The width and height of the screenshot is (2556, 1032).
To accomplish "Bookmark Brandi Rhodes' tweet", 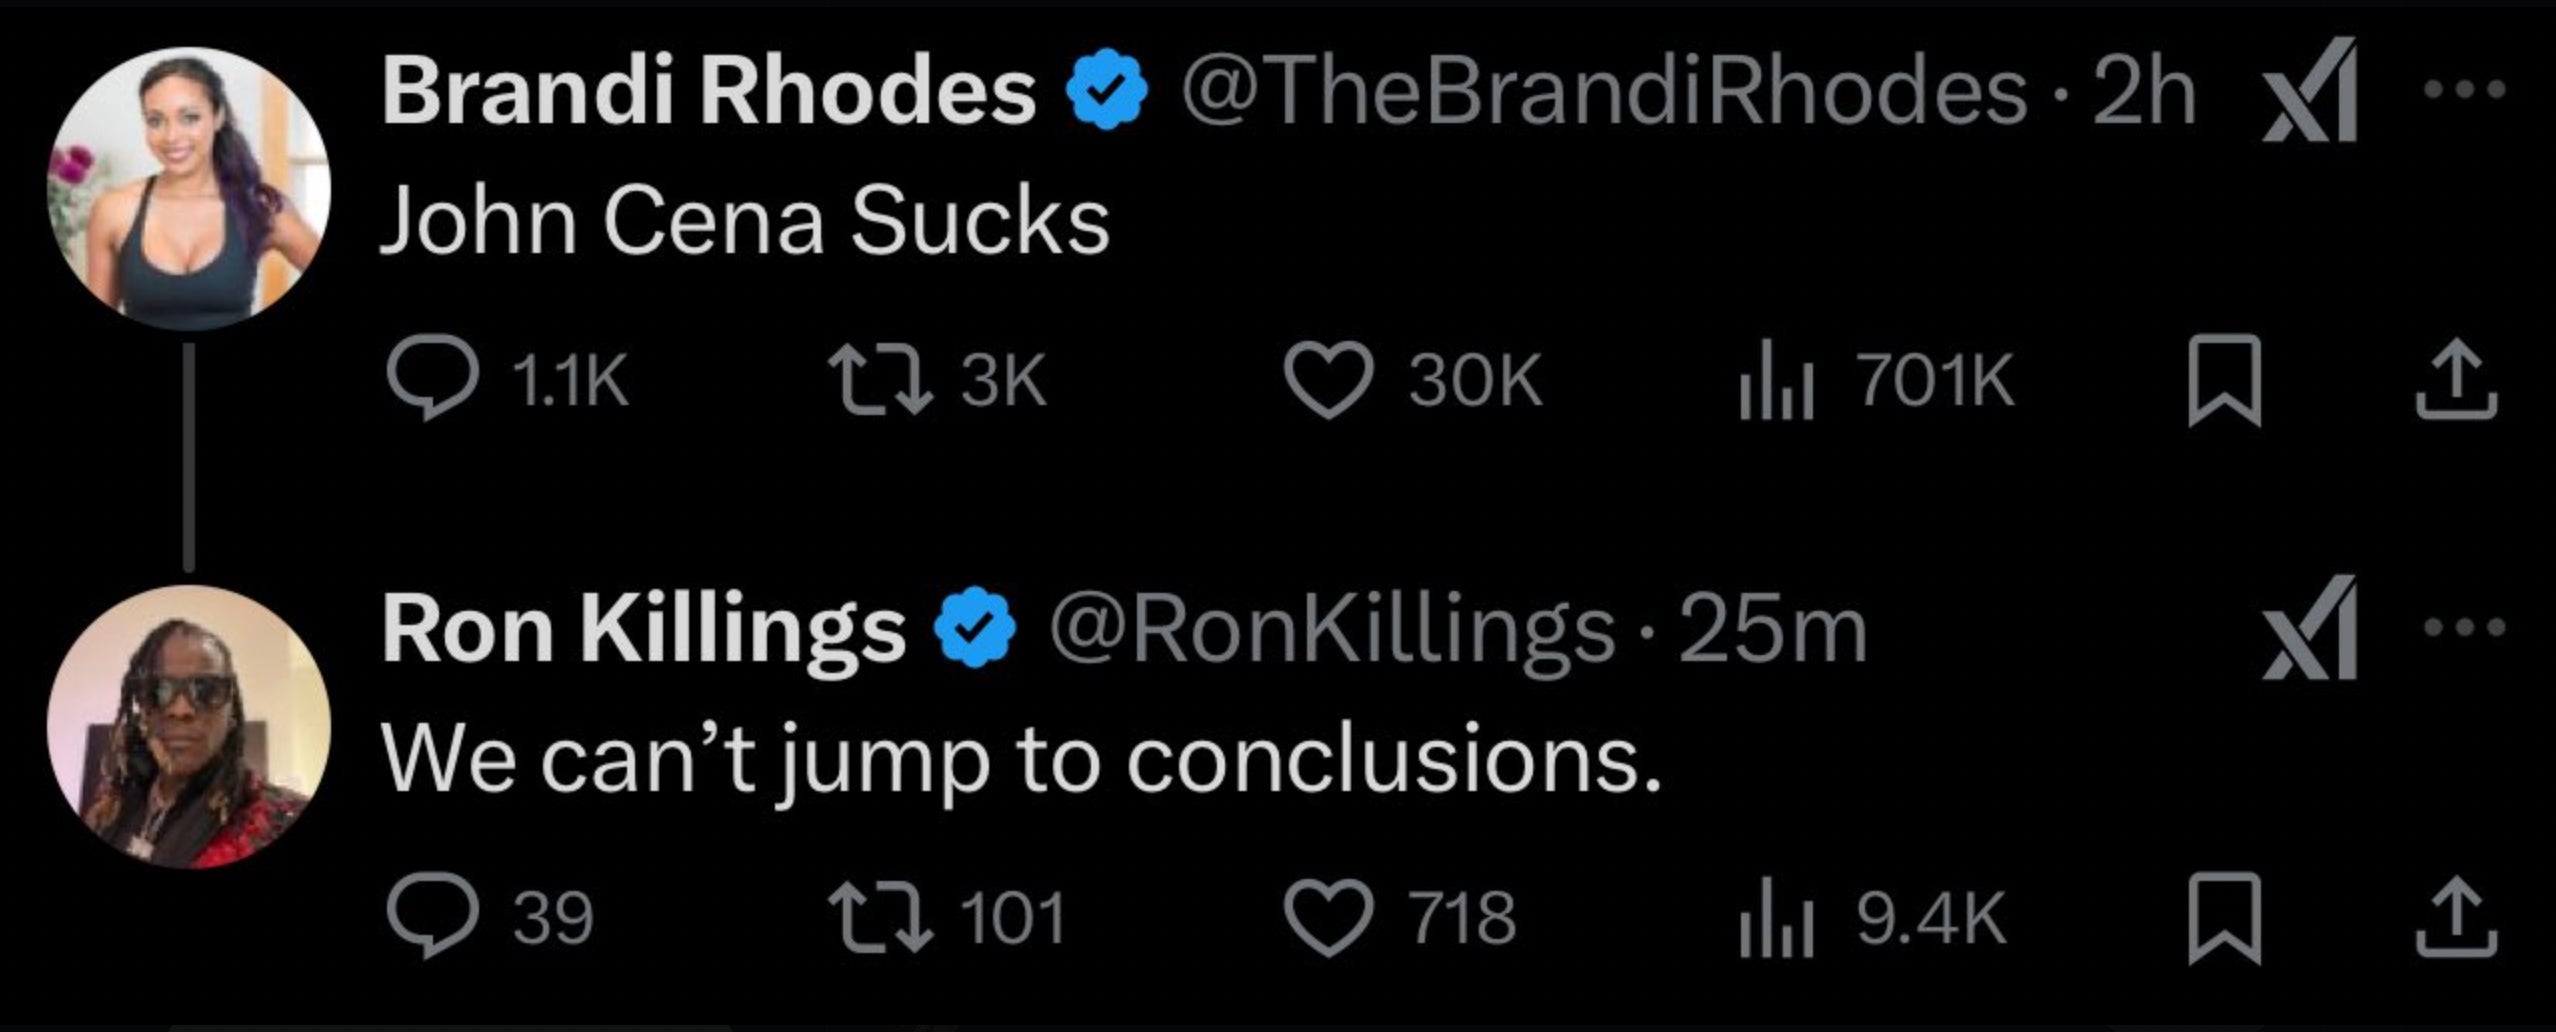I will tap(2224, 382).
